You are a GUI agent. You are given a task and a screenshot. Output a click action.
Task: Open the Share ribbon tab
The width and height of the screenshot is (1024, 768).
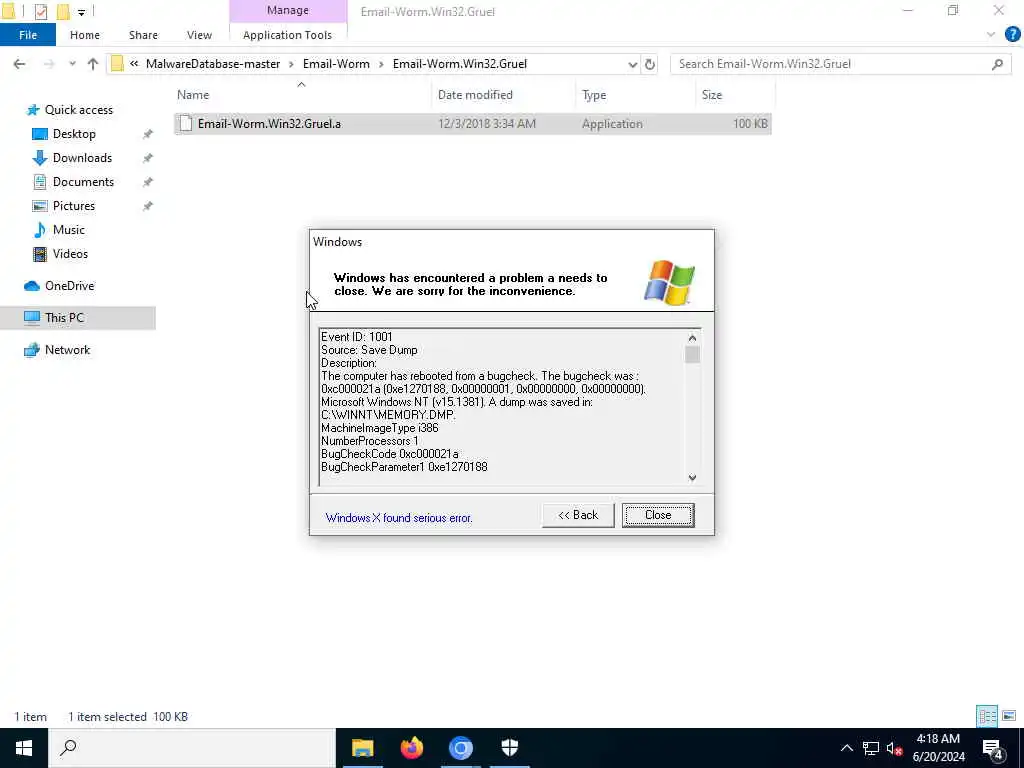[x=143, y=35]
